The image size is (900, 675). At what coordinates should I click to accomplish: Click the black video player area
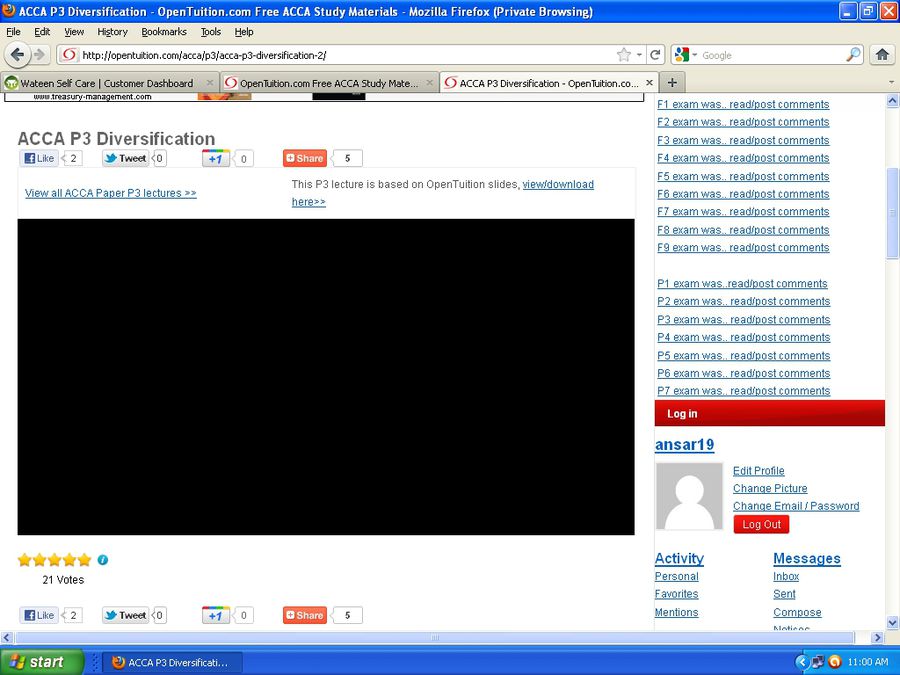coord(326,377)
